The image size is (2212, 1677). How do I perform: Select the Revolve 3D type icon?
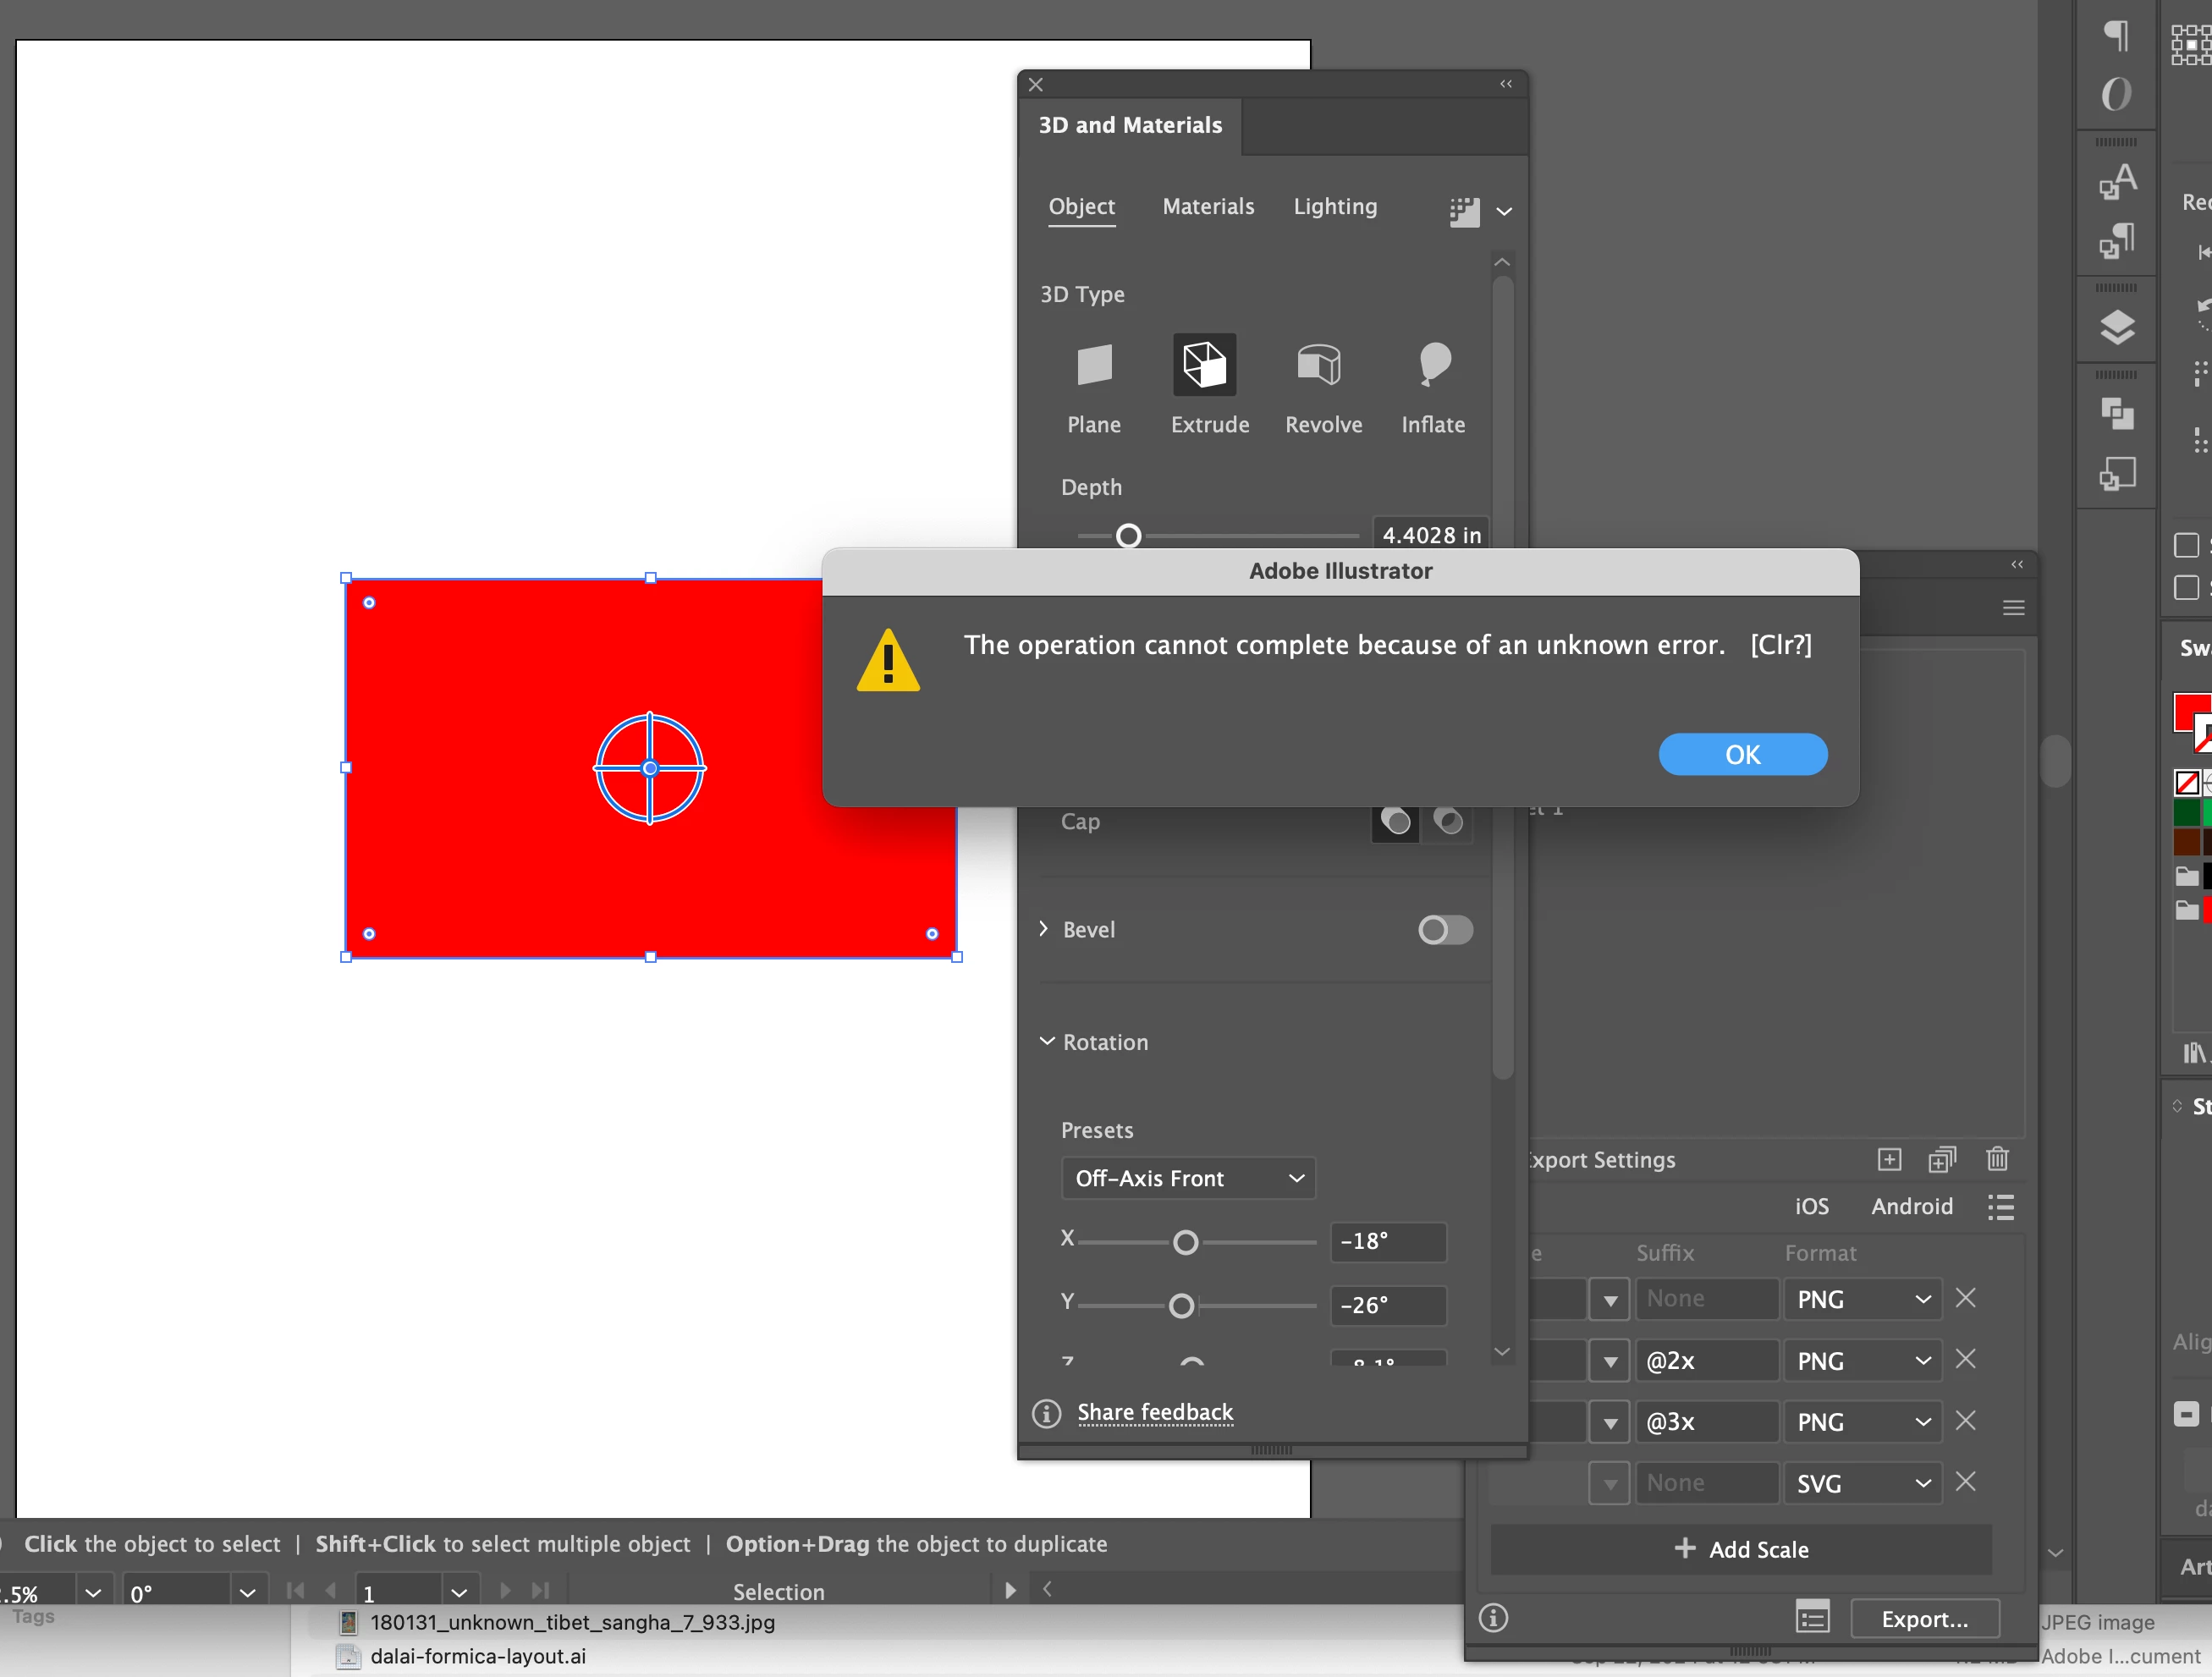[x=1319, y=365]
